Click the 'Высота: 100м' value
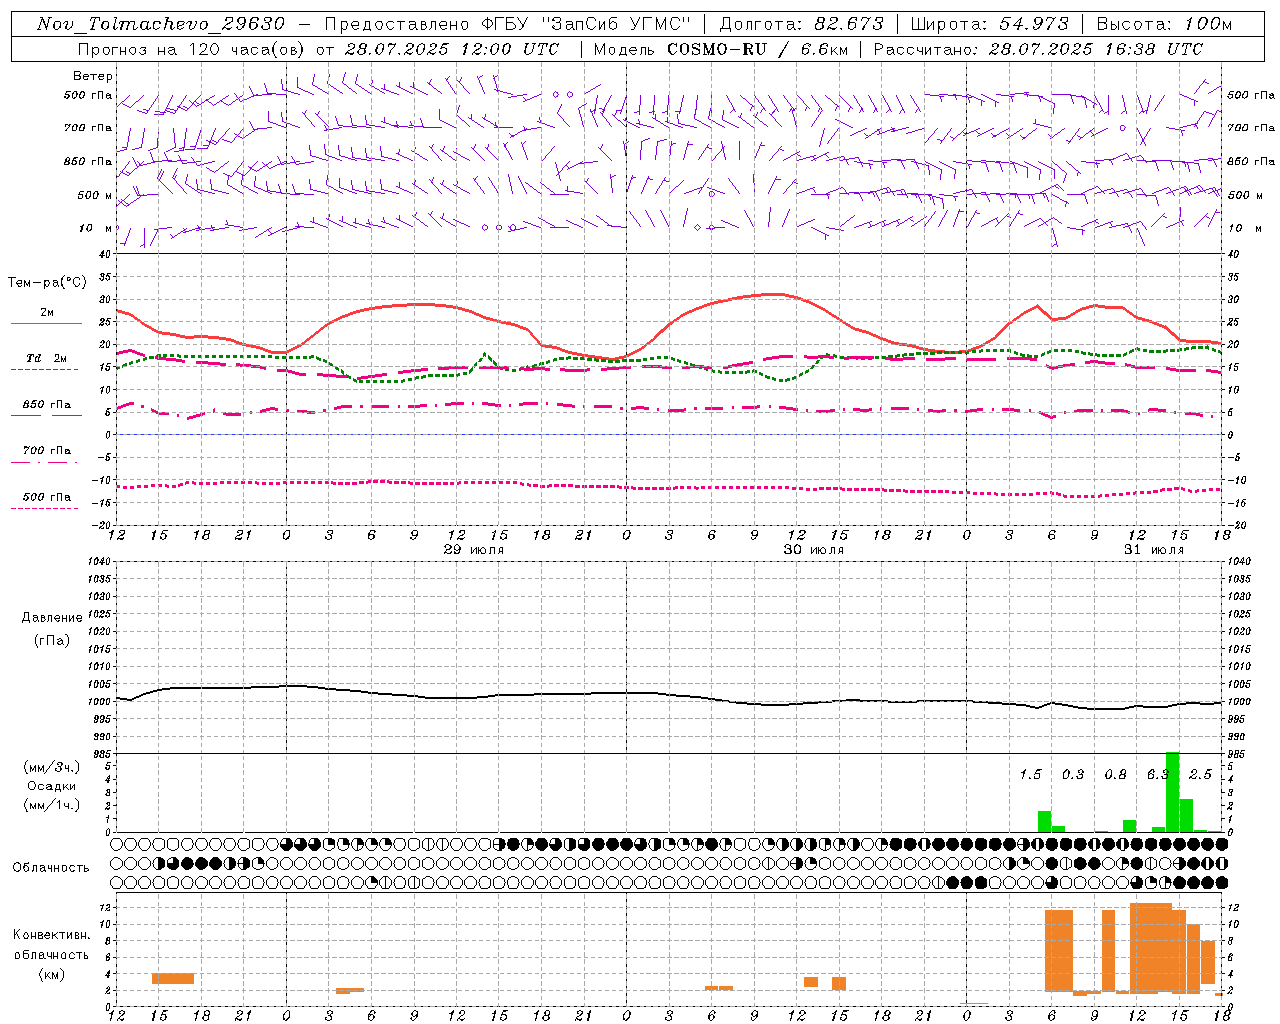This screenshot has width=1280, height=1024. (1164, 24)
